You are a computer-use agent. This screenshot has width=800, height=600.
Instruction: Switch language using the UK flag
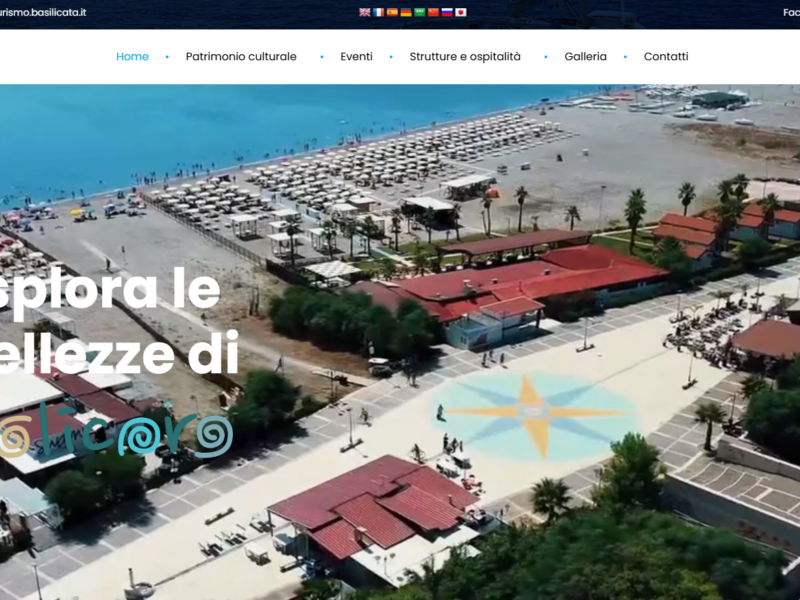tap(365, 12)
